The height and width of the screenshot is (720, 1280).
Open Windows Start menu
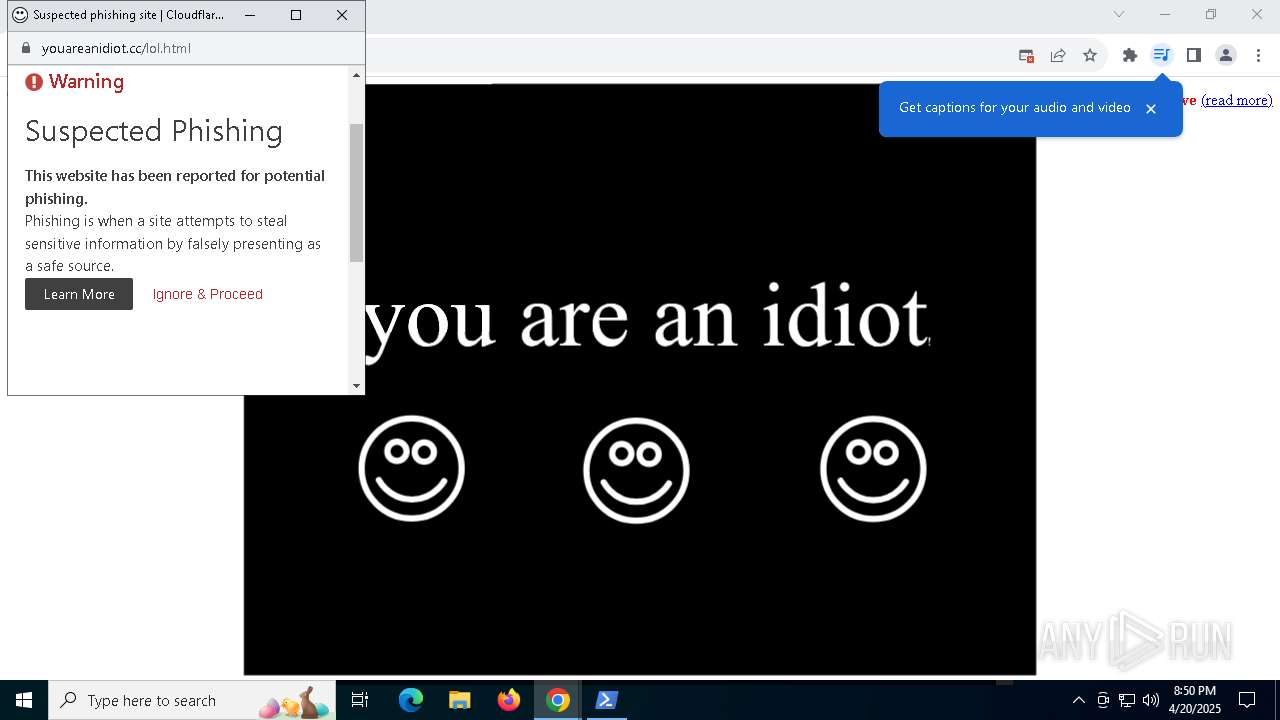click(24, 700)
